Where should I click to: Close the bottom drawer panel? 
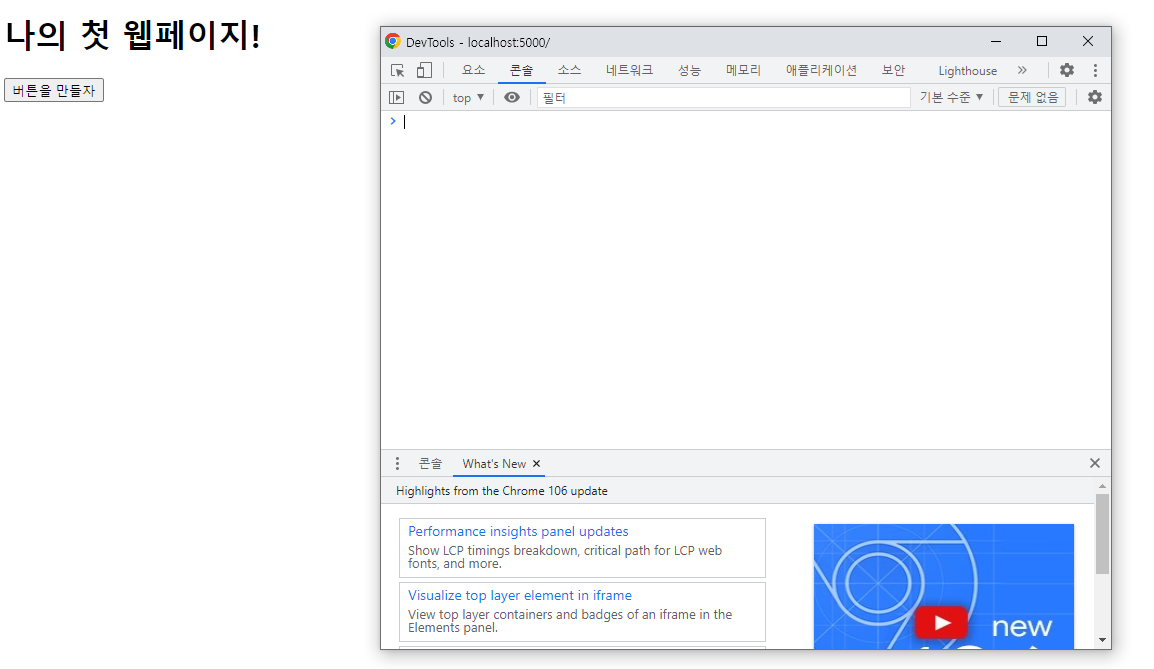[x=1094, y=463]
